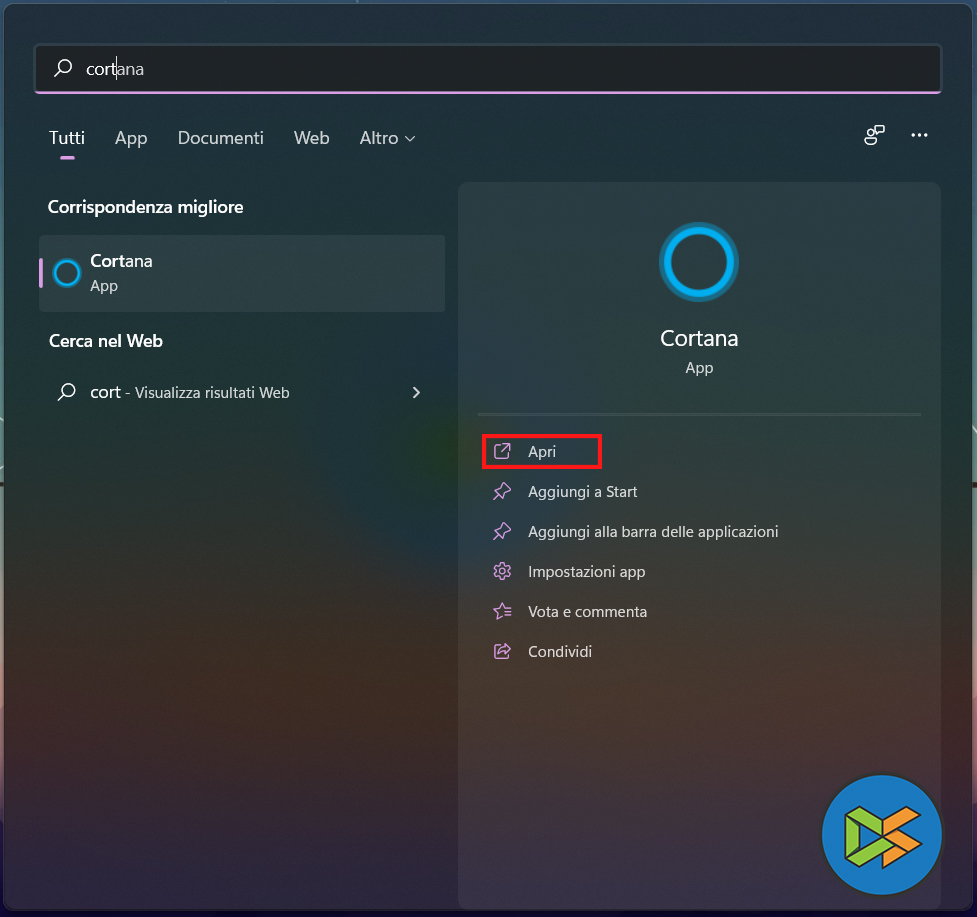Choose Vota e commenta
This screenshot has height=917, width=977.
(x=587, y=612)
